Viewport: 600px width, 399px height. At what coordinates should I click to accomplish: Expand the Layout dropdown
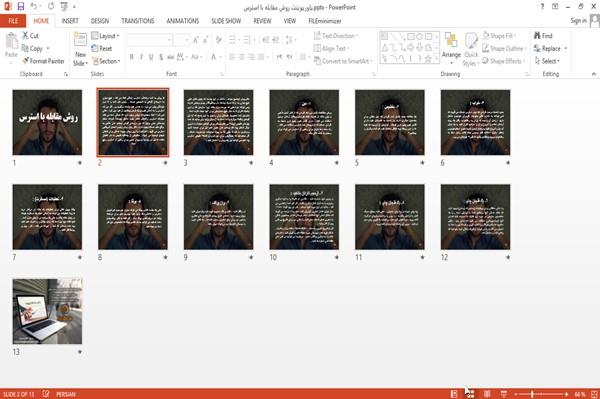105,36
